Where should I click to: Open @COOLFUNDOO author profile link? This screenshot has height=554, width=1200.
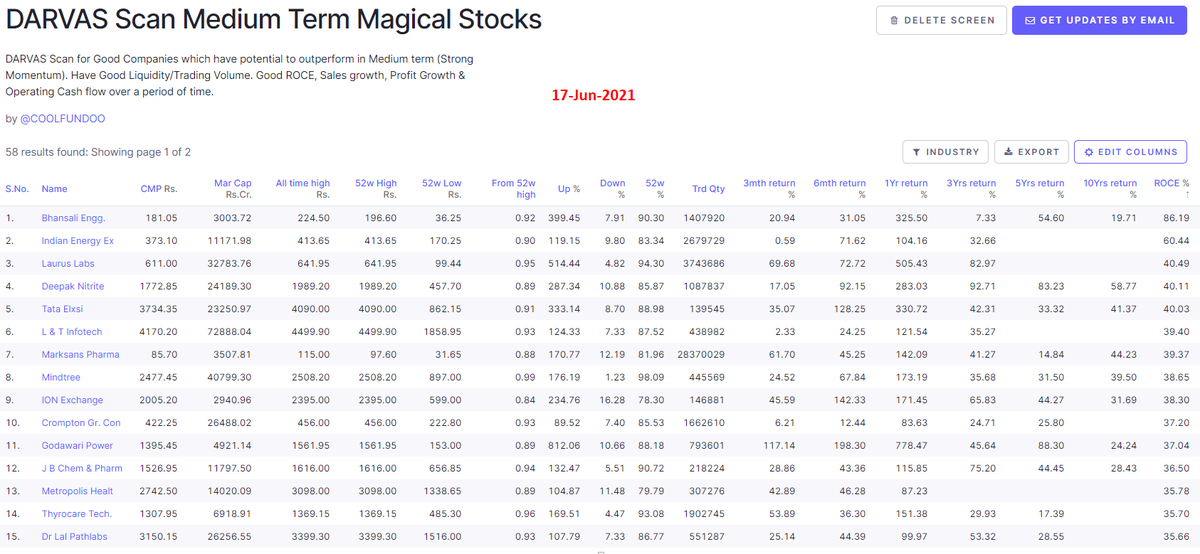coord(62,119)
